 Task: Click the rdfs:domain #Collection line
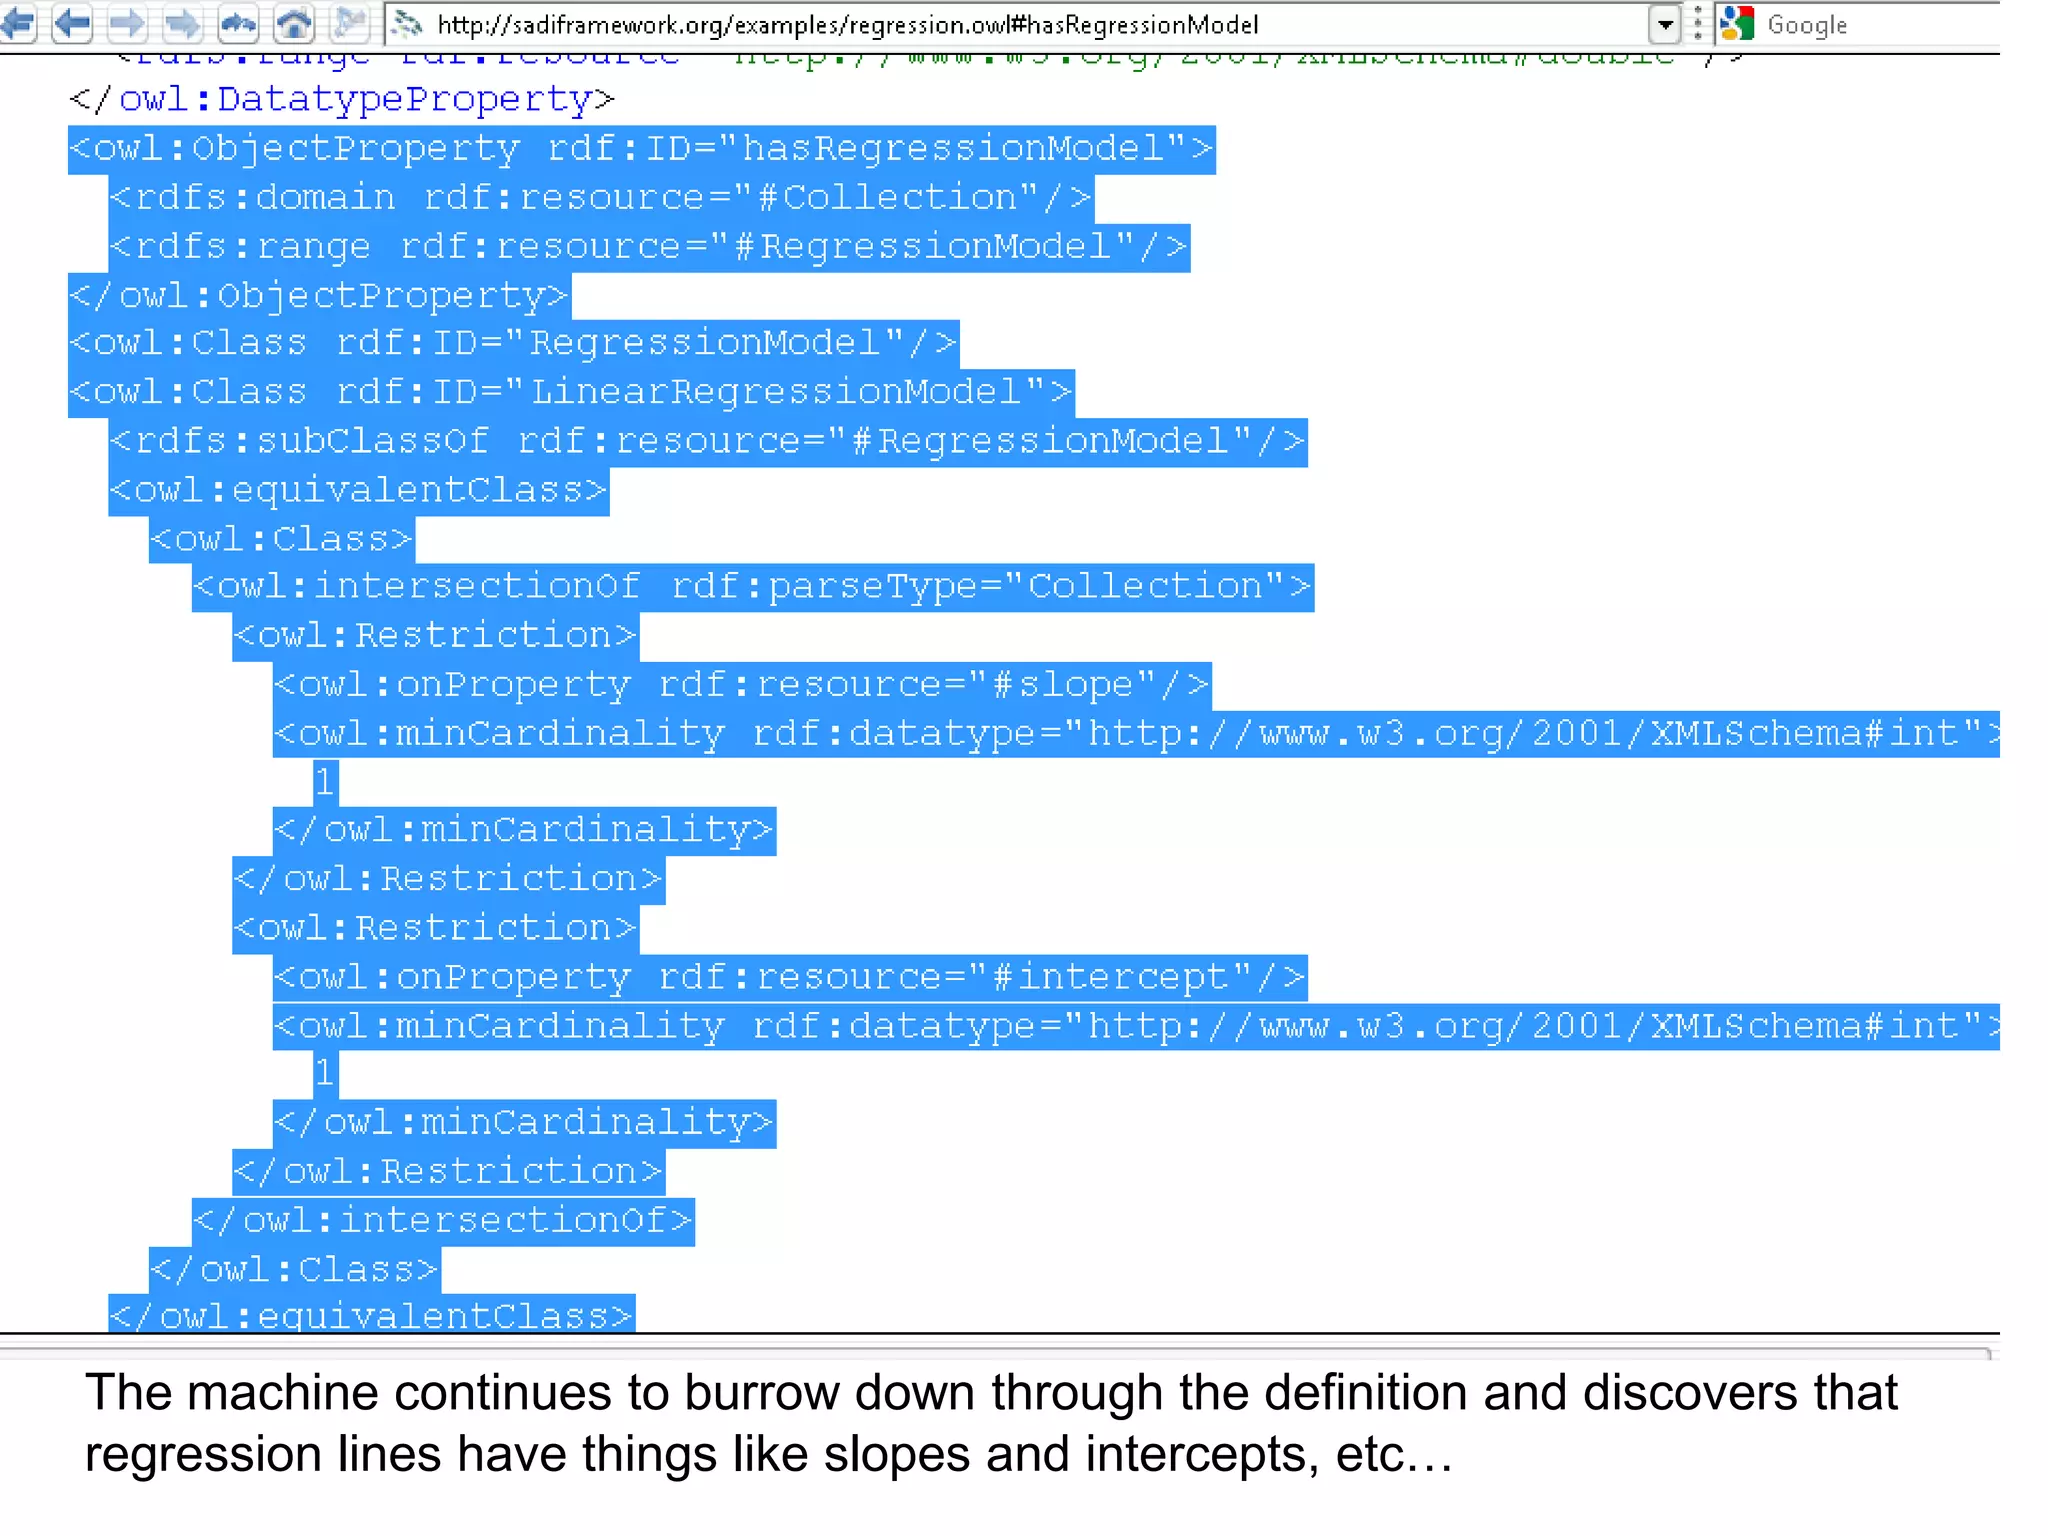[x=601, y=198]
